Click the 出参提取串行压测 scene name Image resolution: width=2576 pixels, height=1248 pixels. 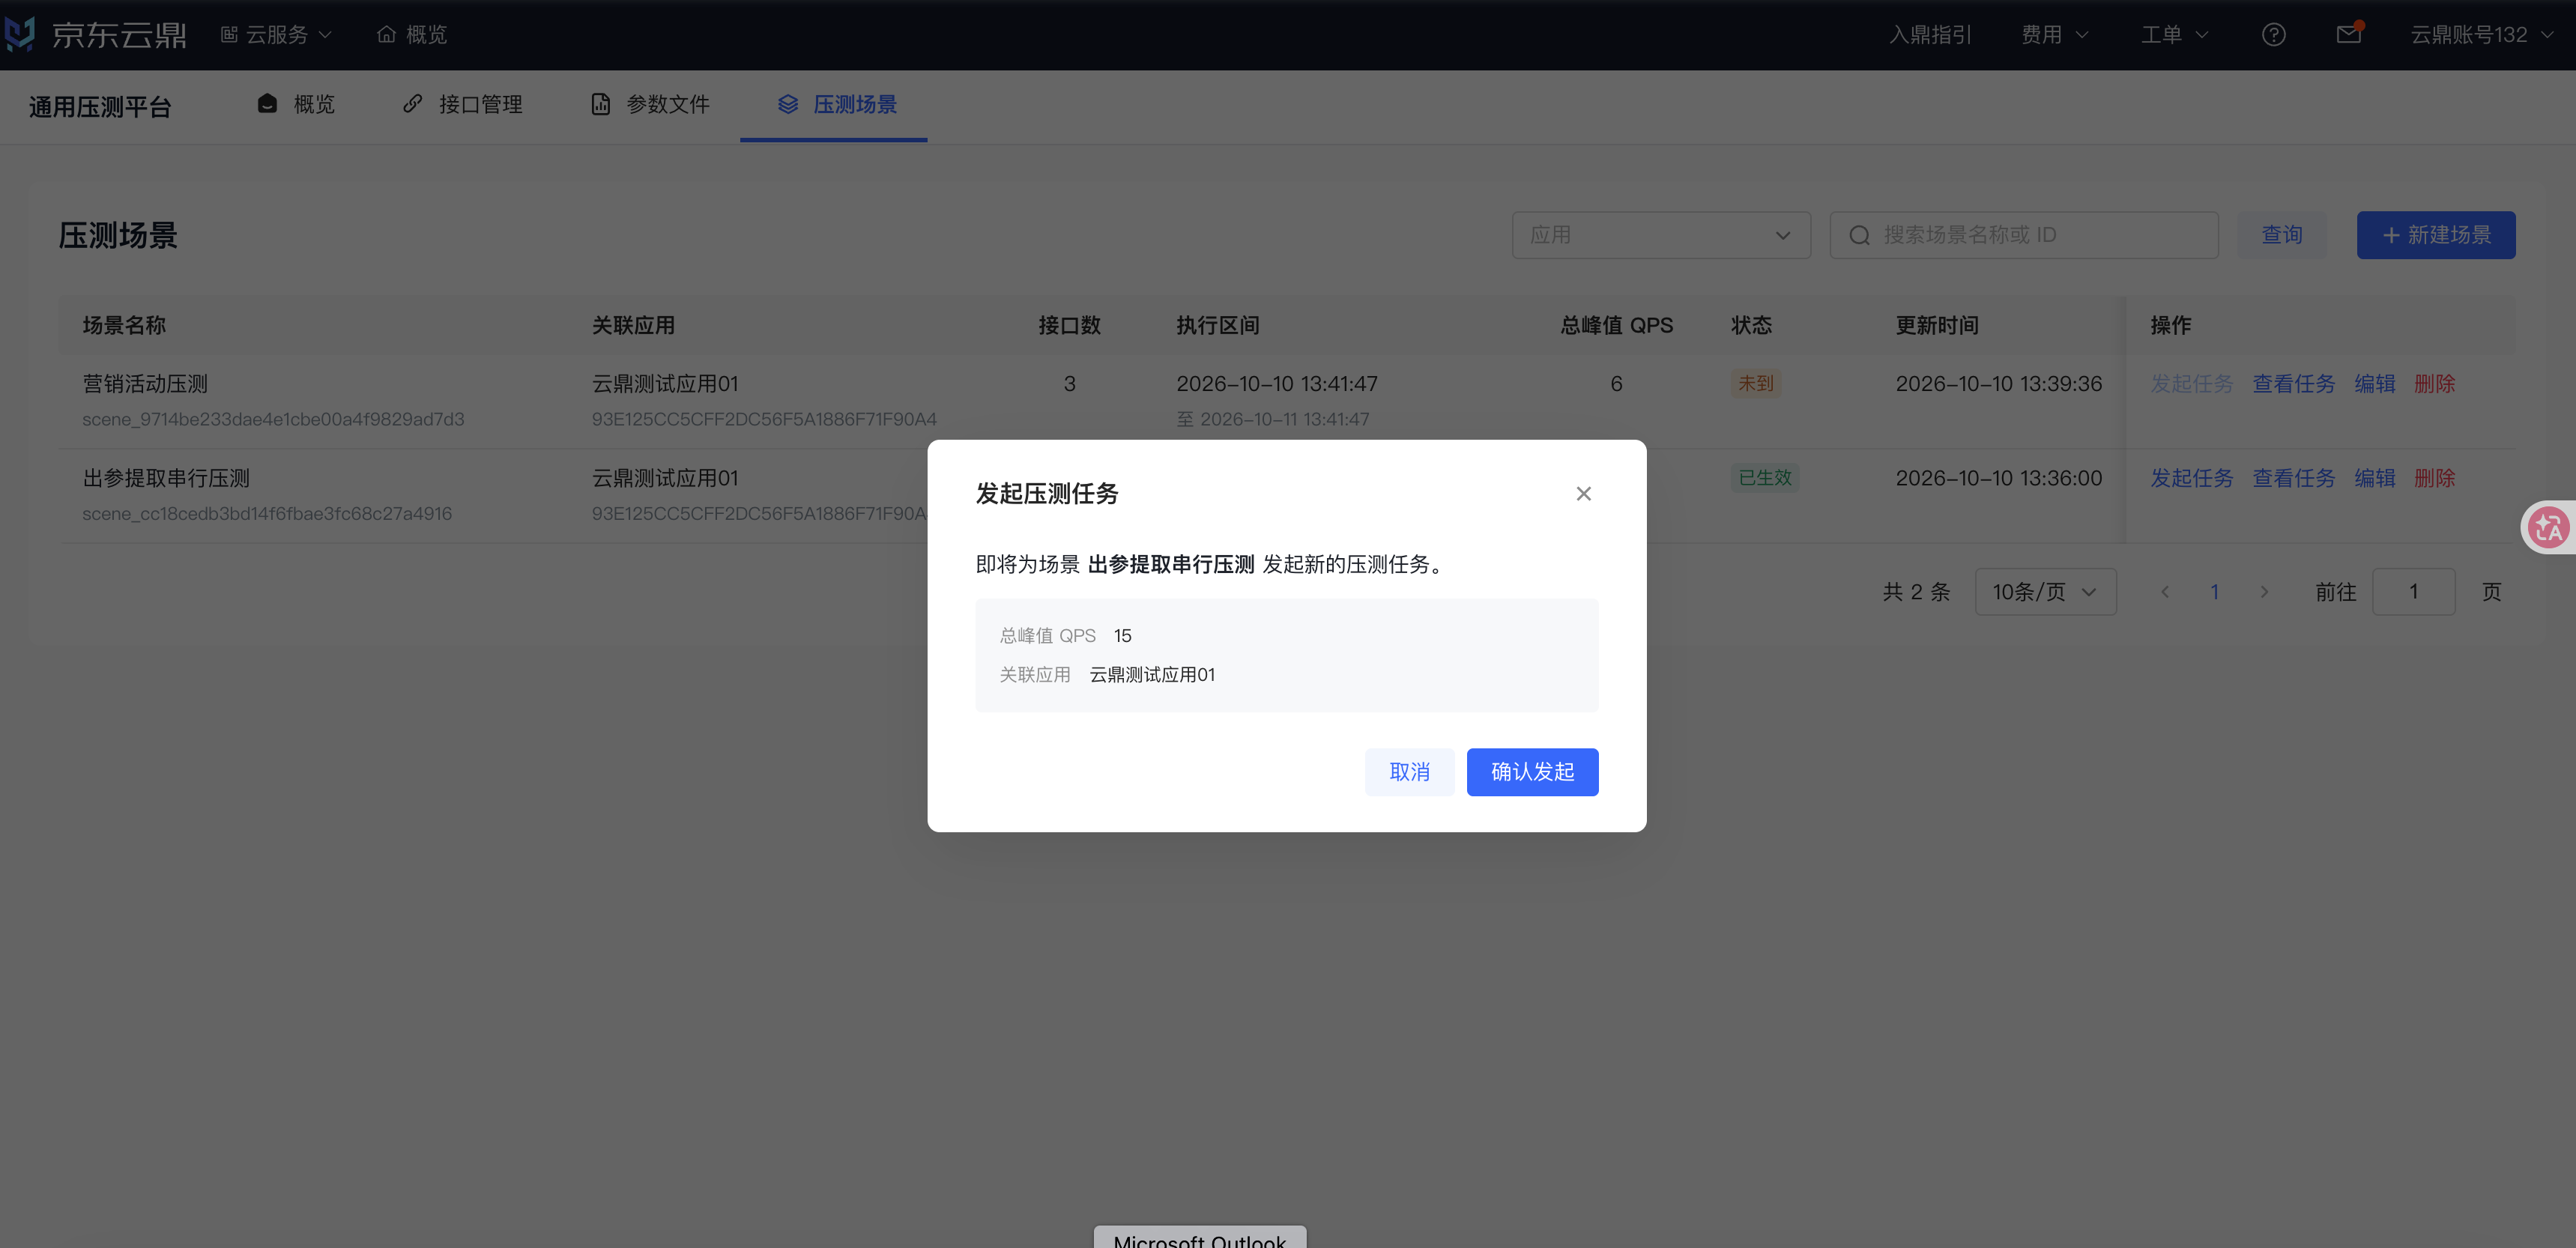pyautogui.click(x=166, y=478)
